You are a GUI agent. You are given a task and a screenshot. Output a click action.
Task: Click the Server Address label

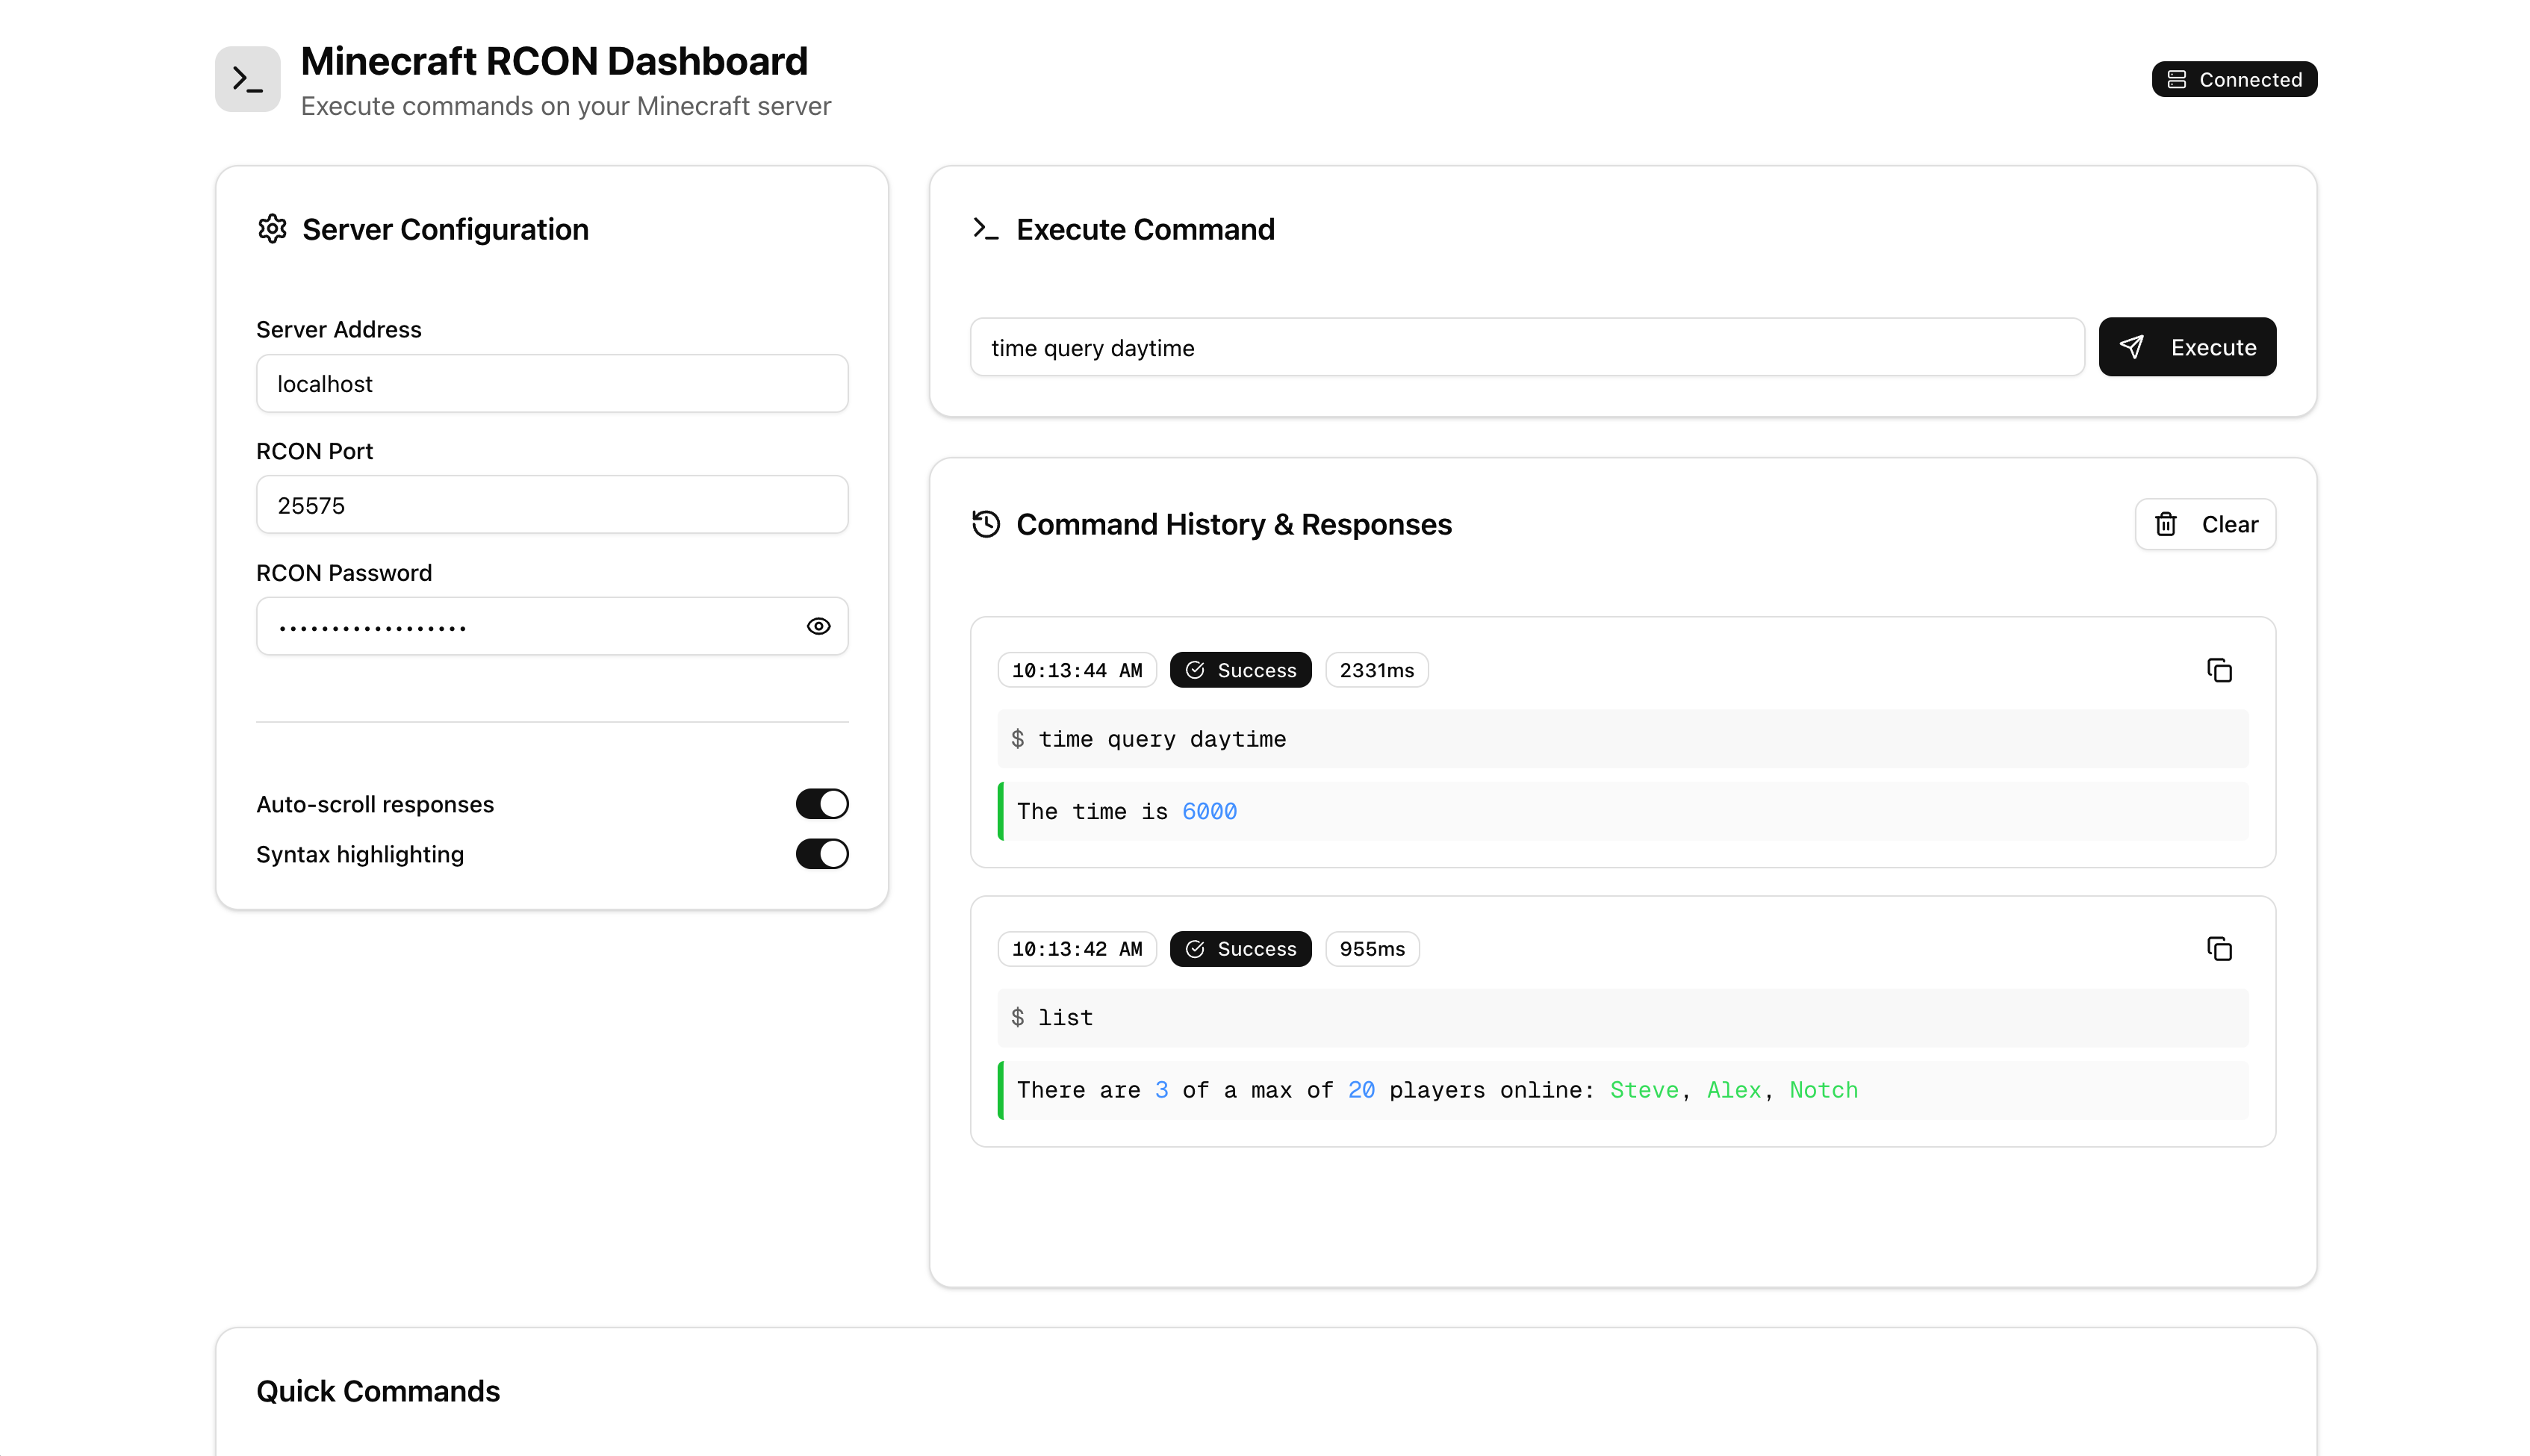[339, 329]
